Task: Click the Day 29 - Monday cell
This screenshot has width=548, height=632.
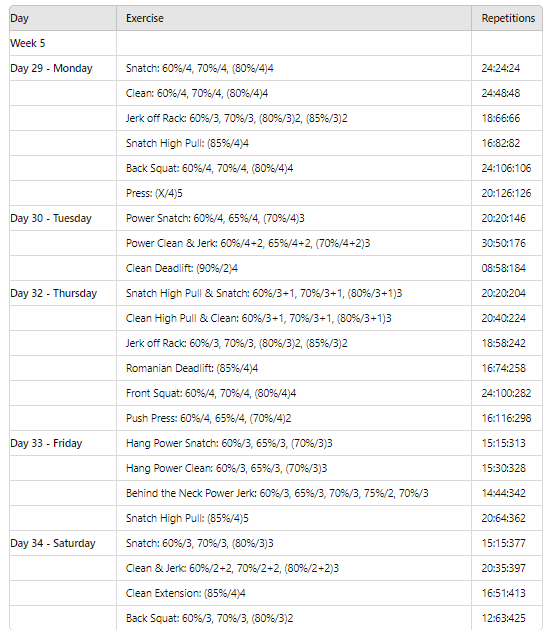Action: (x=63, y=68)
